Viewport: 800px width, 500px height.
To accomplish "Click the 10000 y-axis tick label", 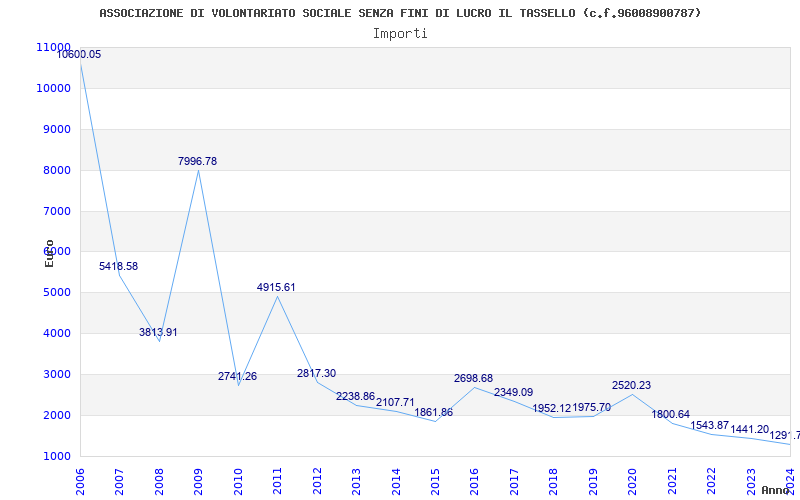I will (x=54, y=88).
